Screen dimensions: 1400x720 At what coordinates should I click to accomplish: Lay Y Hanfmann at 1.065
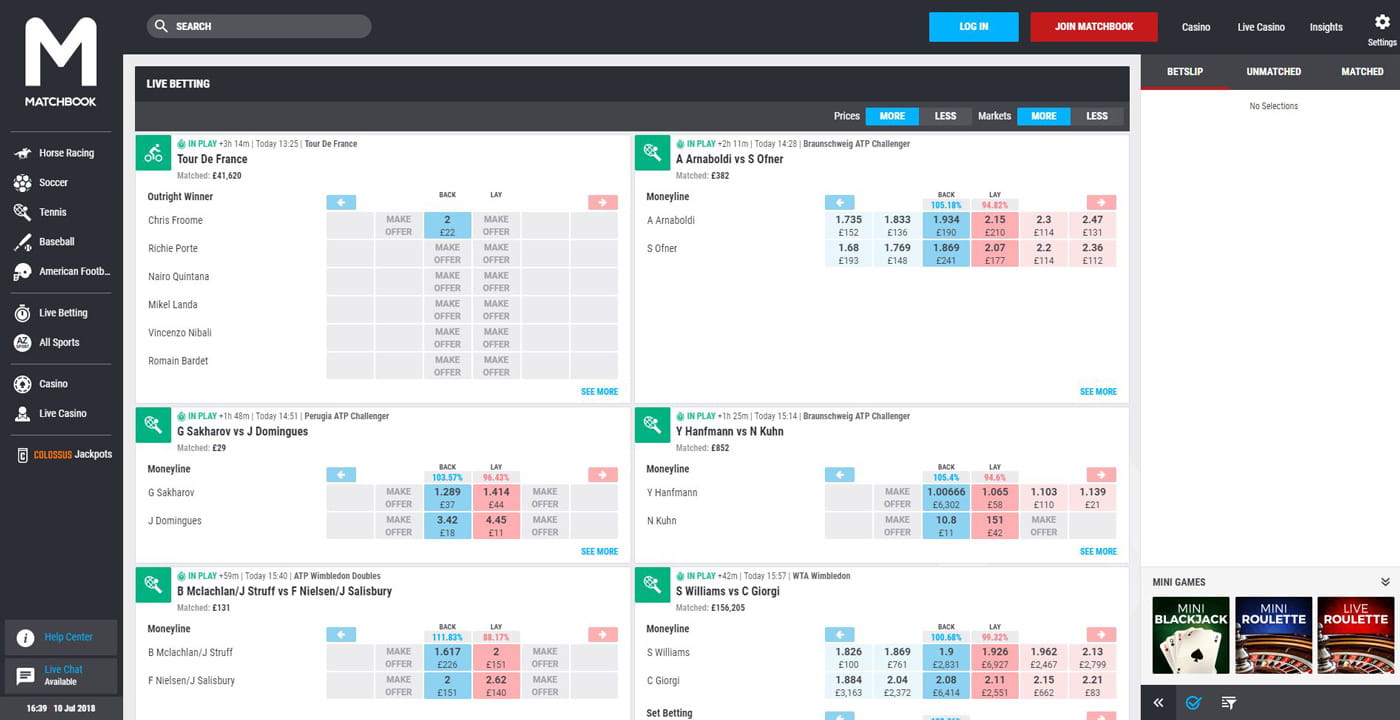click(995, 497)
